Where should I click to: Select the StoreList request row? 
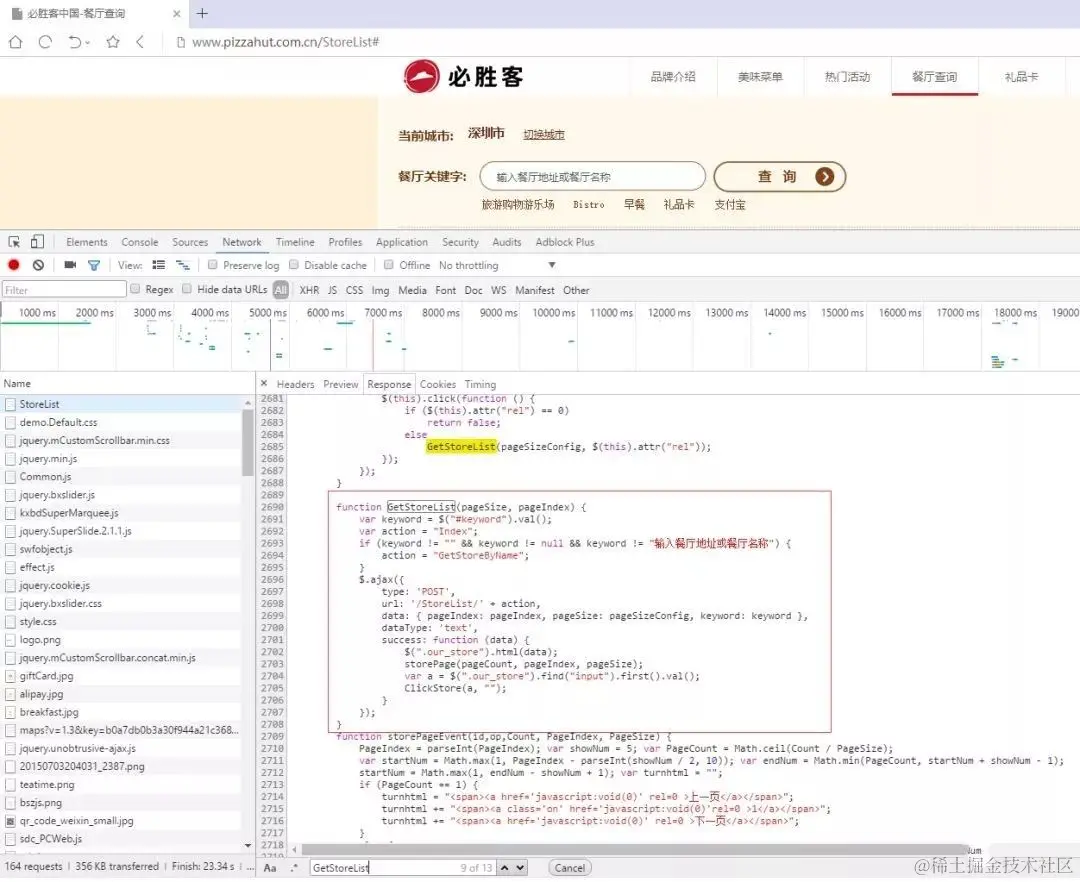(121, 404)
